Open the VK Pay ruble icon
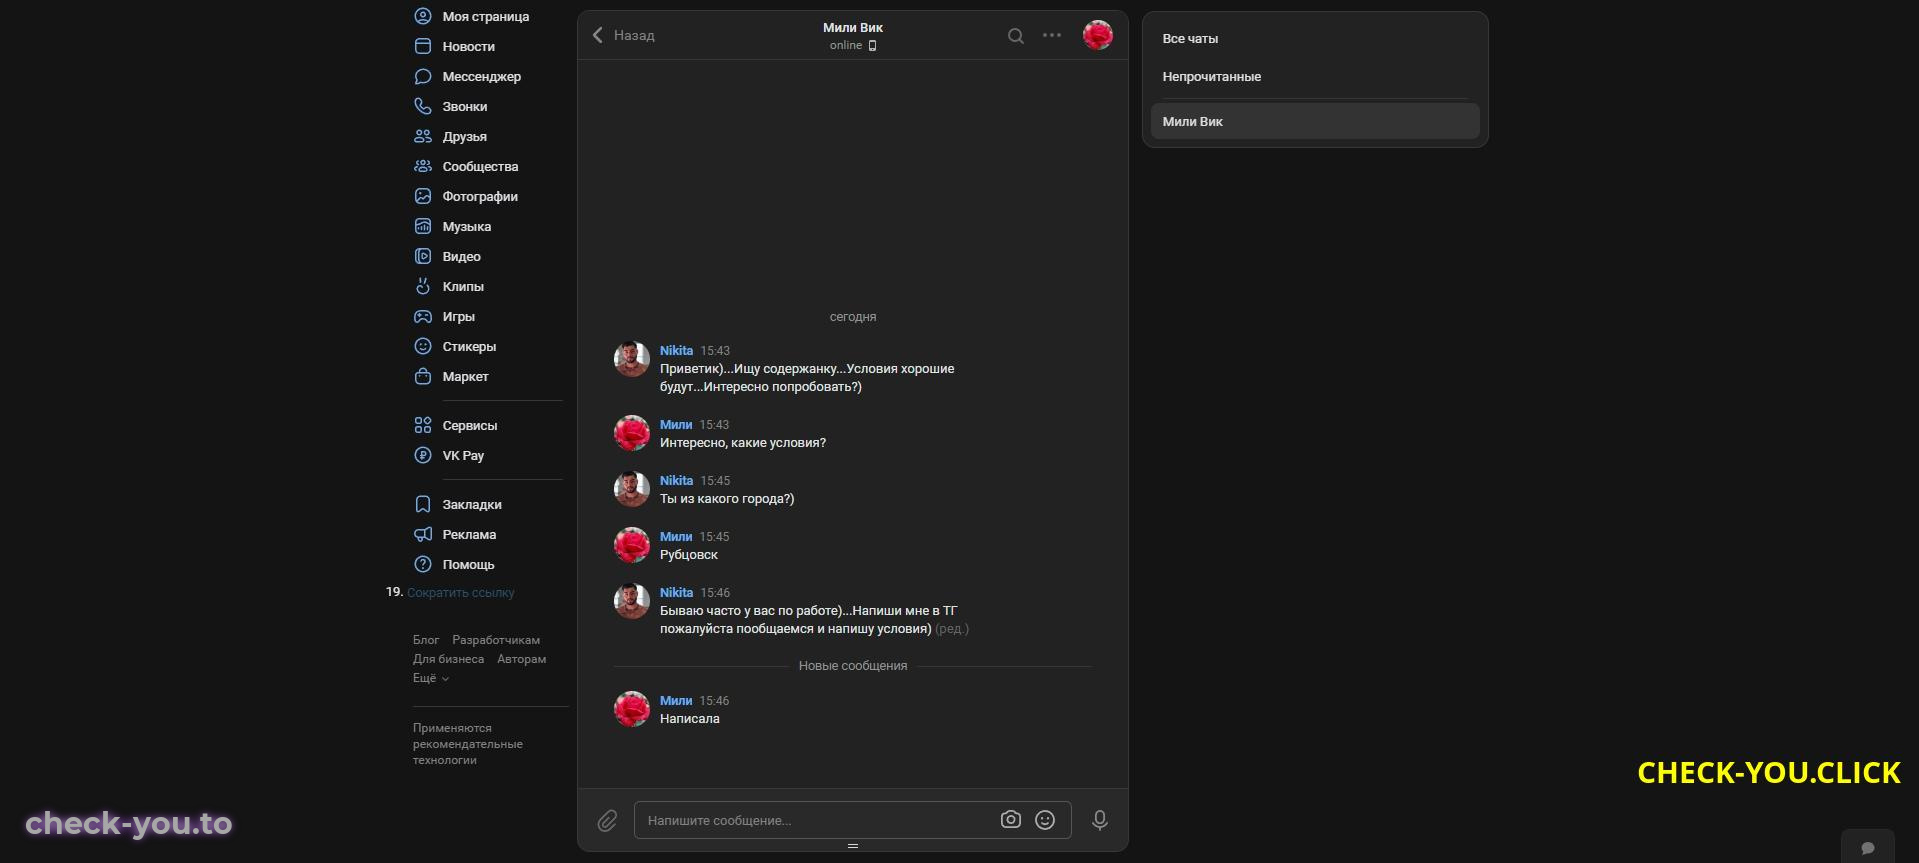 tap(423, 455)
